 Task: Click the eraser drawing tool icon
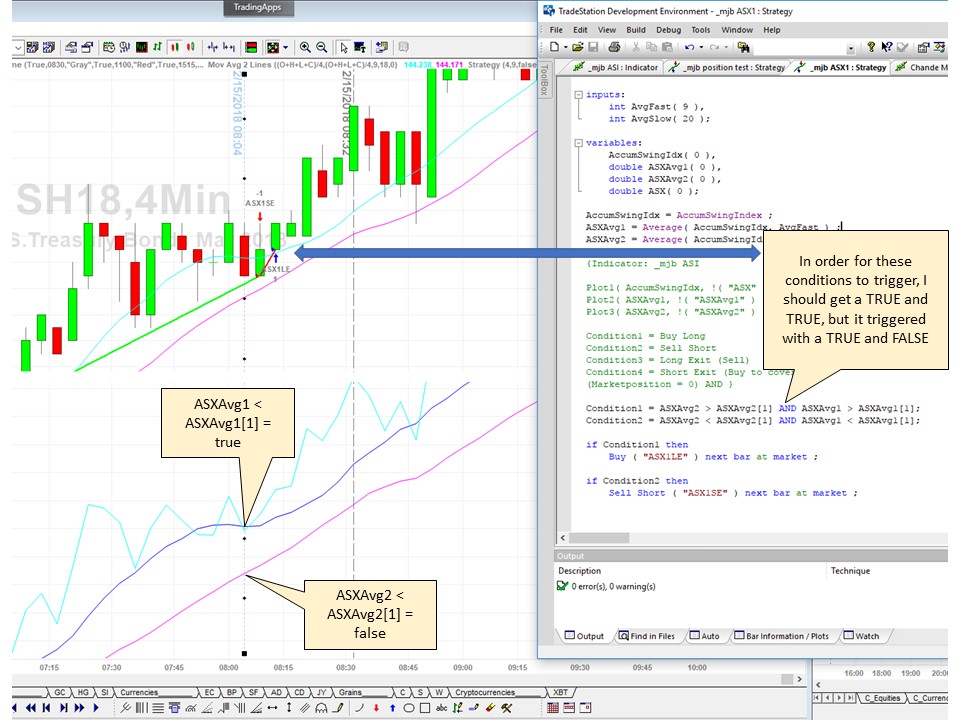tap(490, 708)
